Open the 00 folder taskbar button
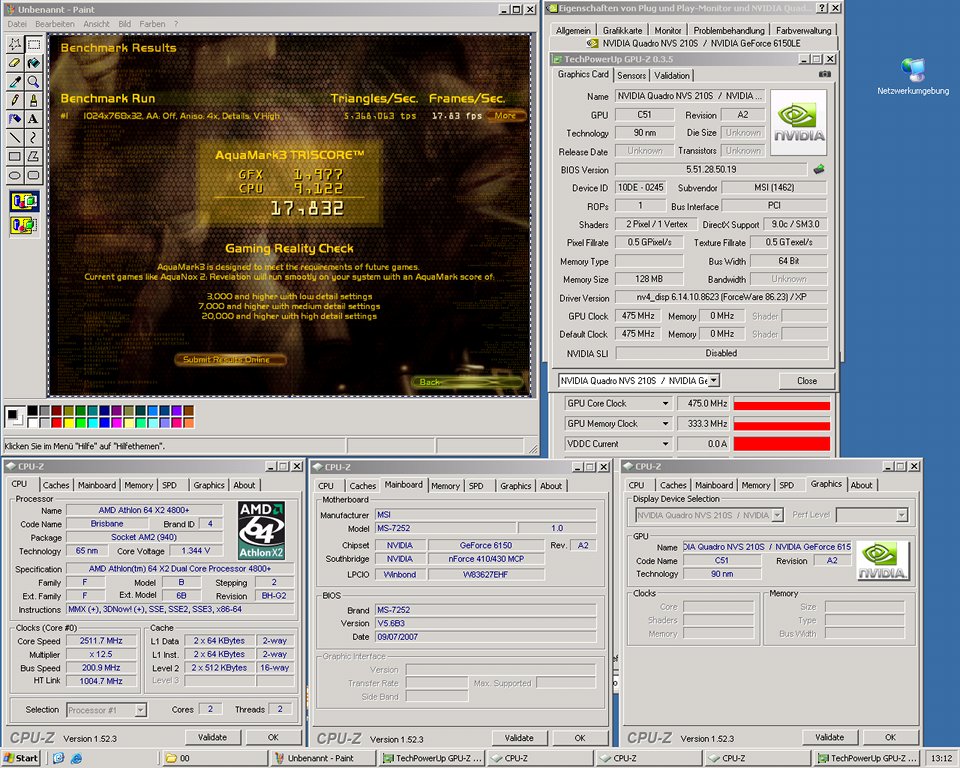 tap(214, 758)
